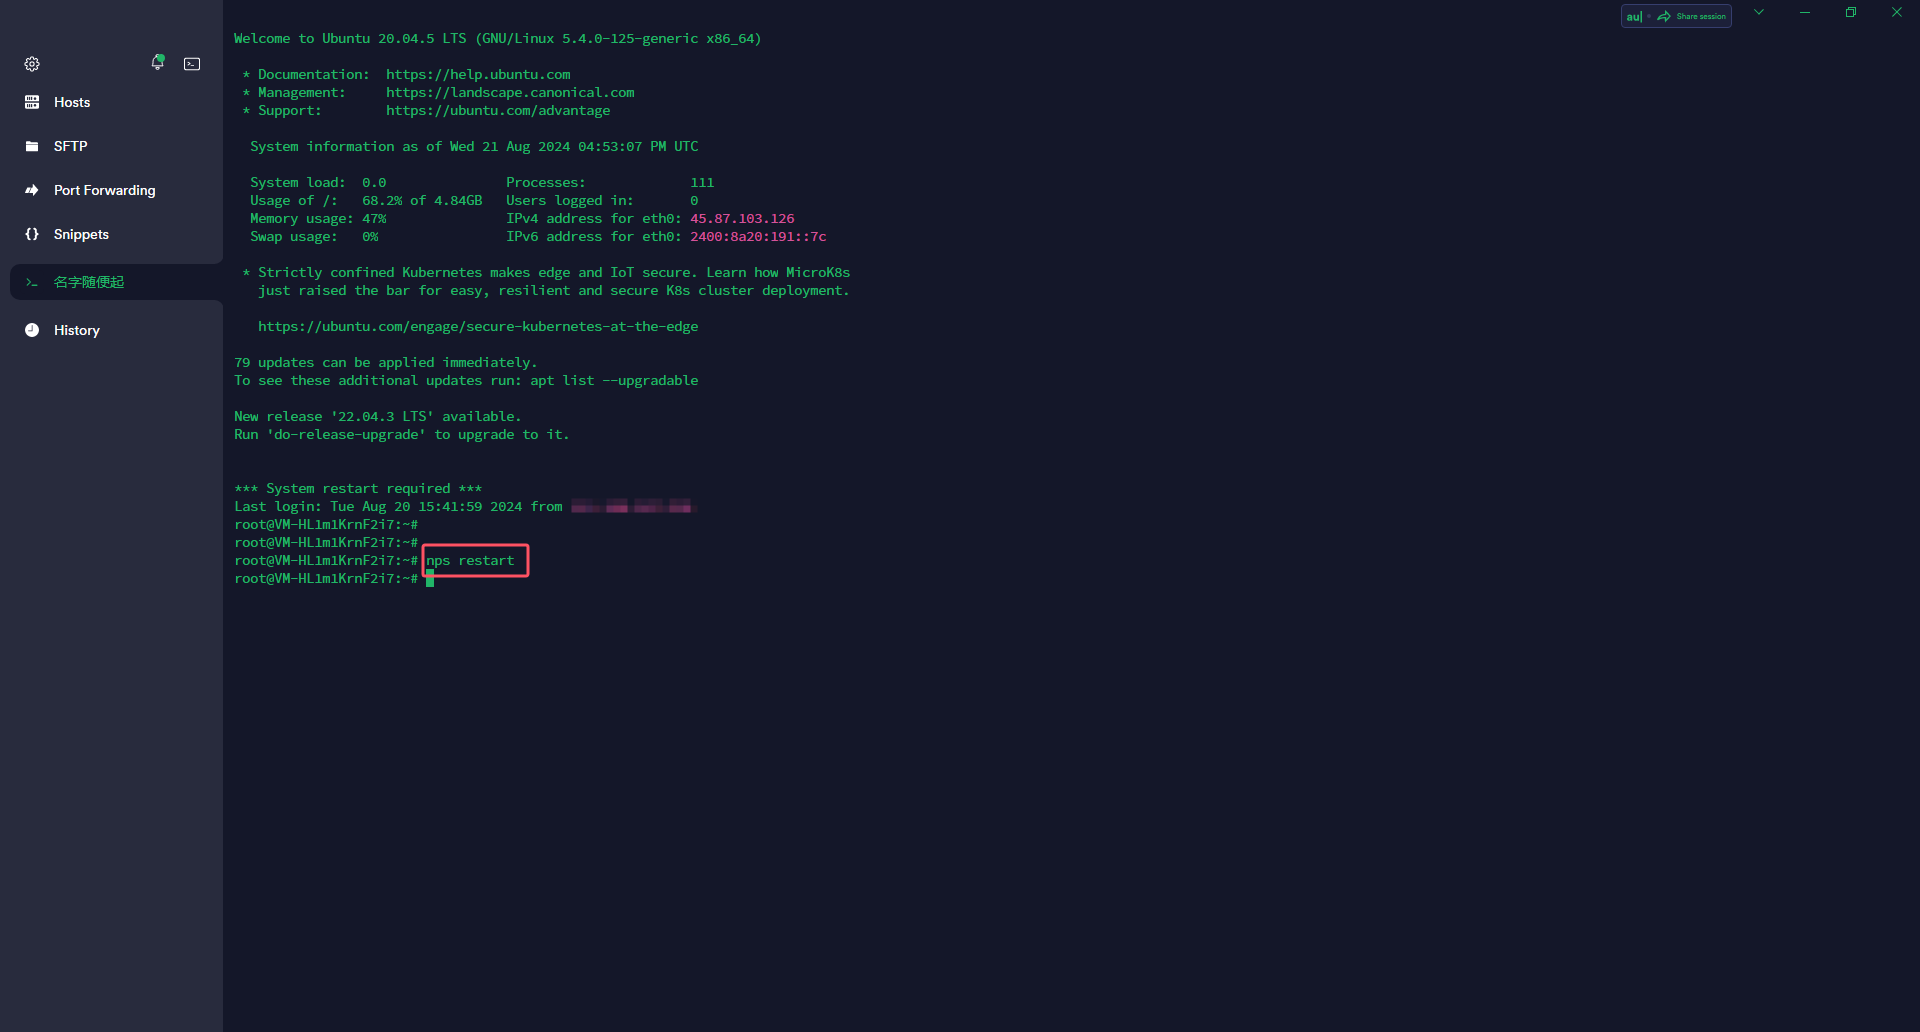
Task: Click the help.ubuntu.com documentation URL
Action: (x=478, y=75)
